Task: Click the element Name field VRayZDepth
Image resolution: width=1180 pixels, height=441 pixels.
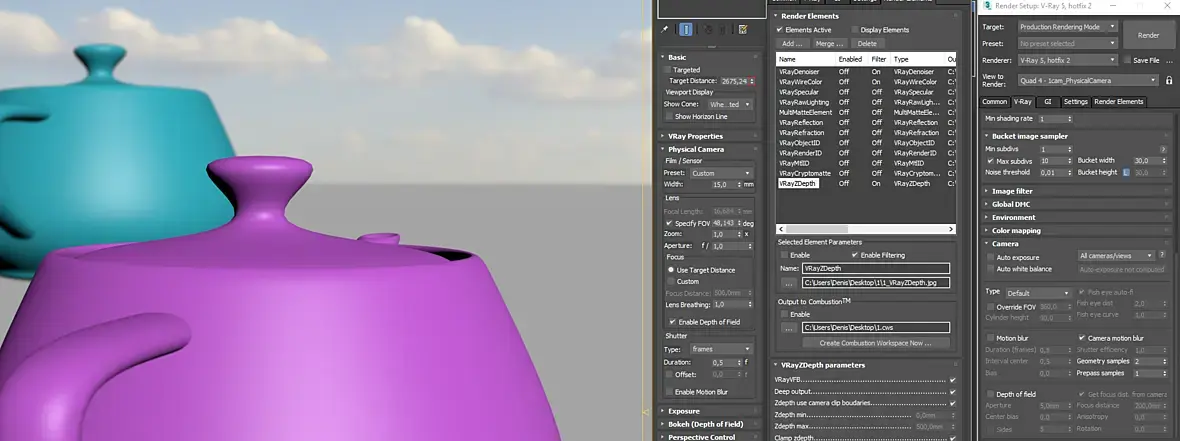Action: coord(875,268)
